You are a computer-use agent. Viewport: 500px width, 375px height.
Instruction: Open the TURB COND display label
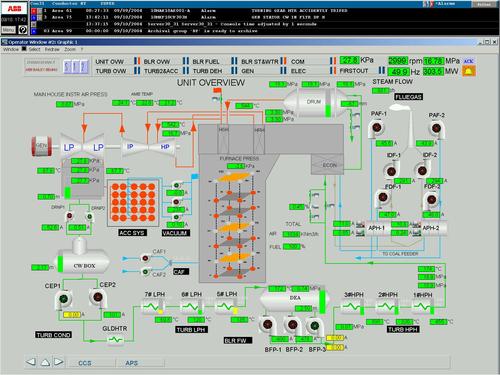(x=54, y=335)
